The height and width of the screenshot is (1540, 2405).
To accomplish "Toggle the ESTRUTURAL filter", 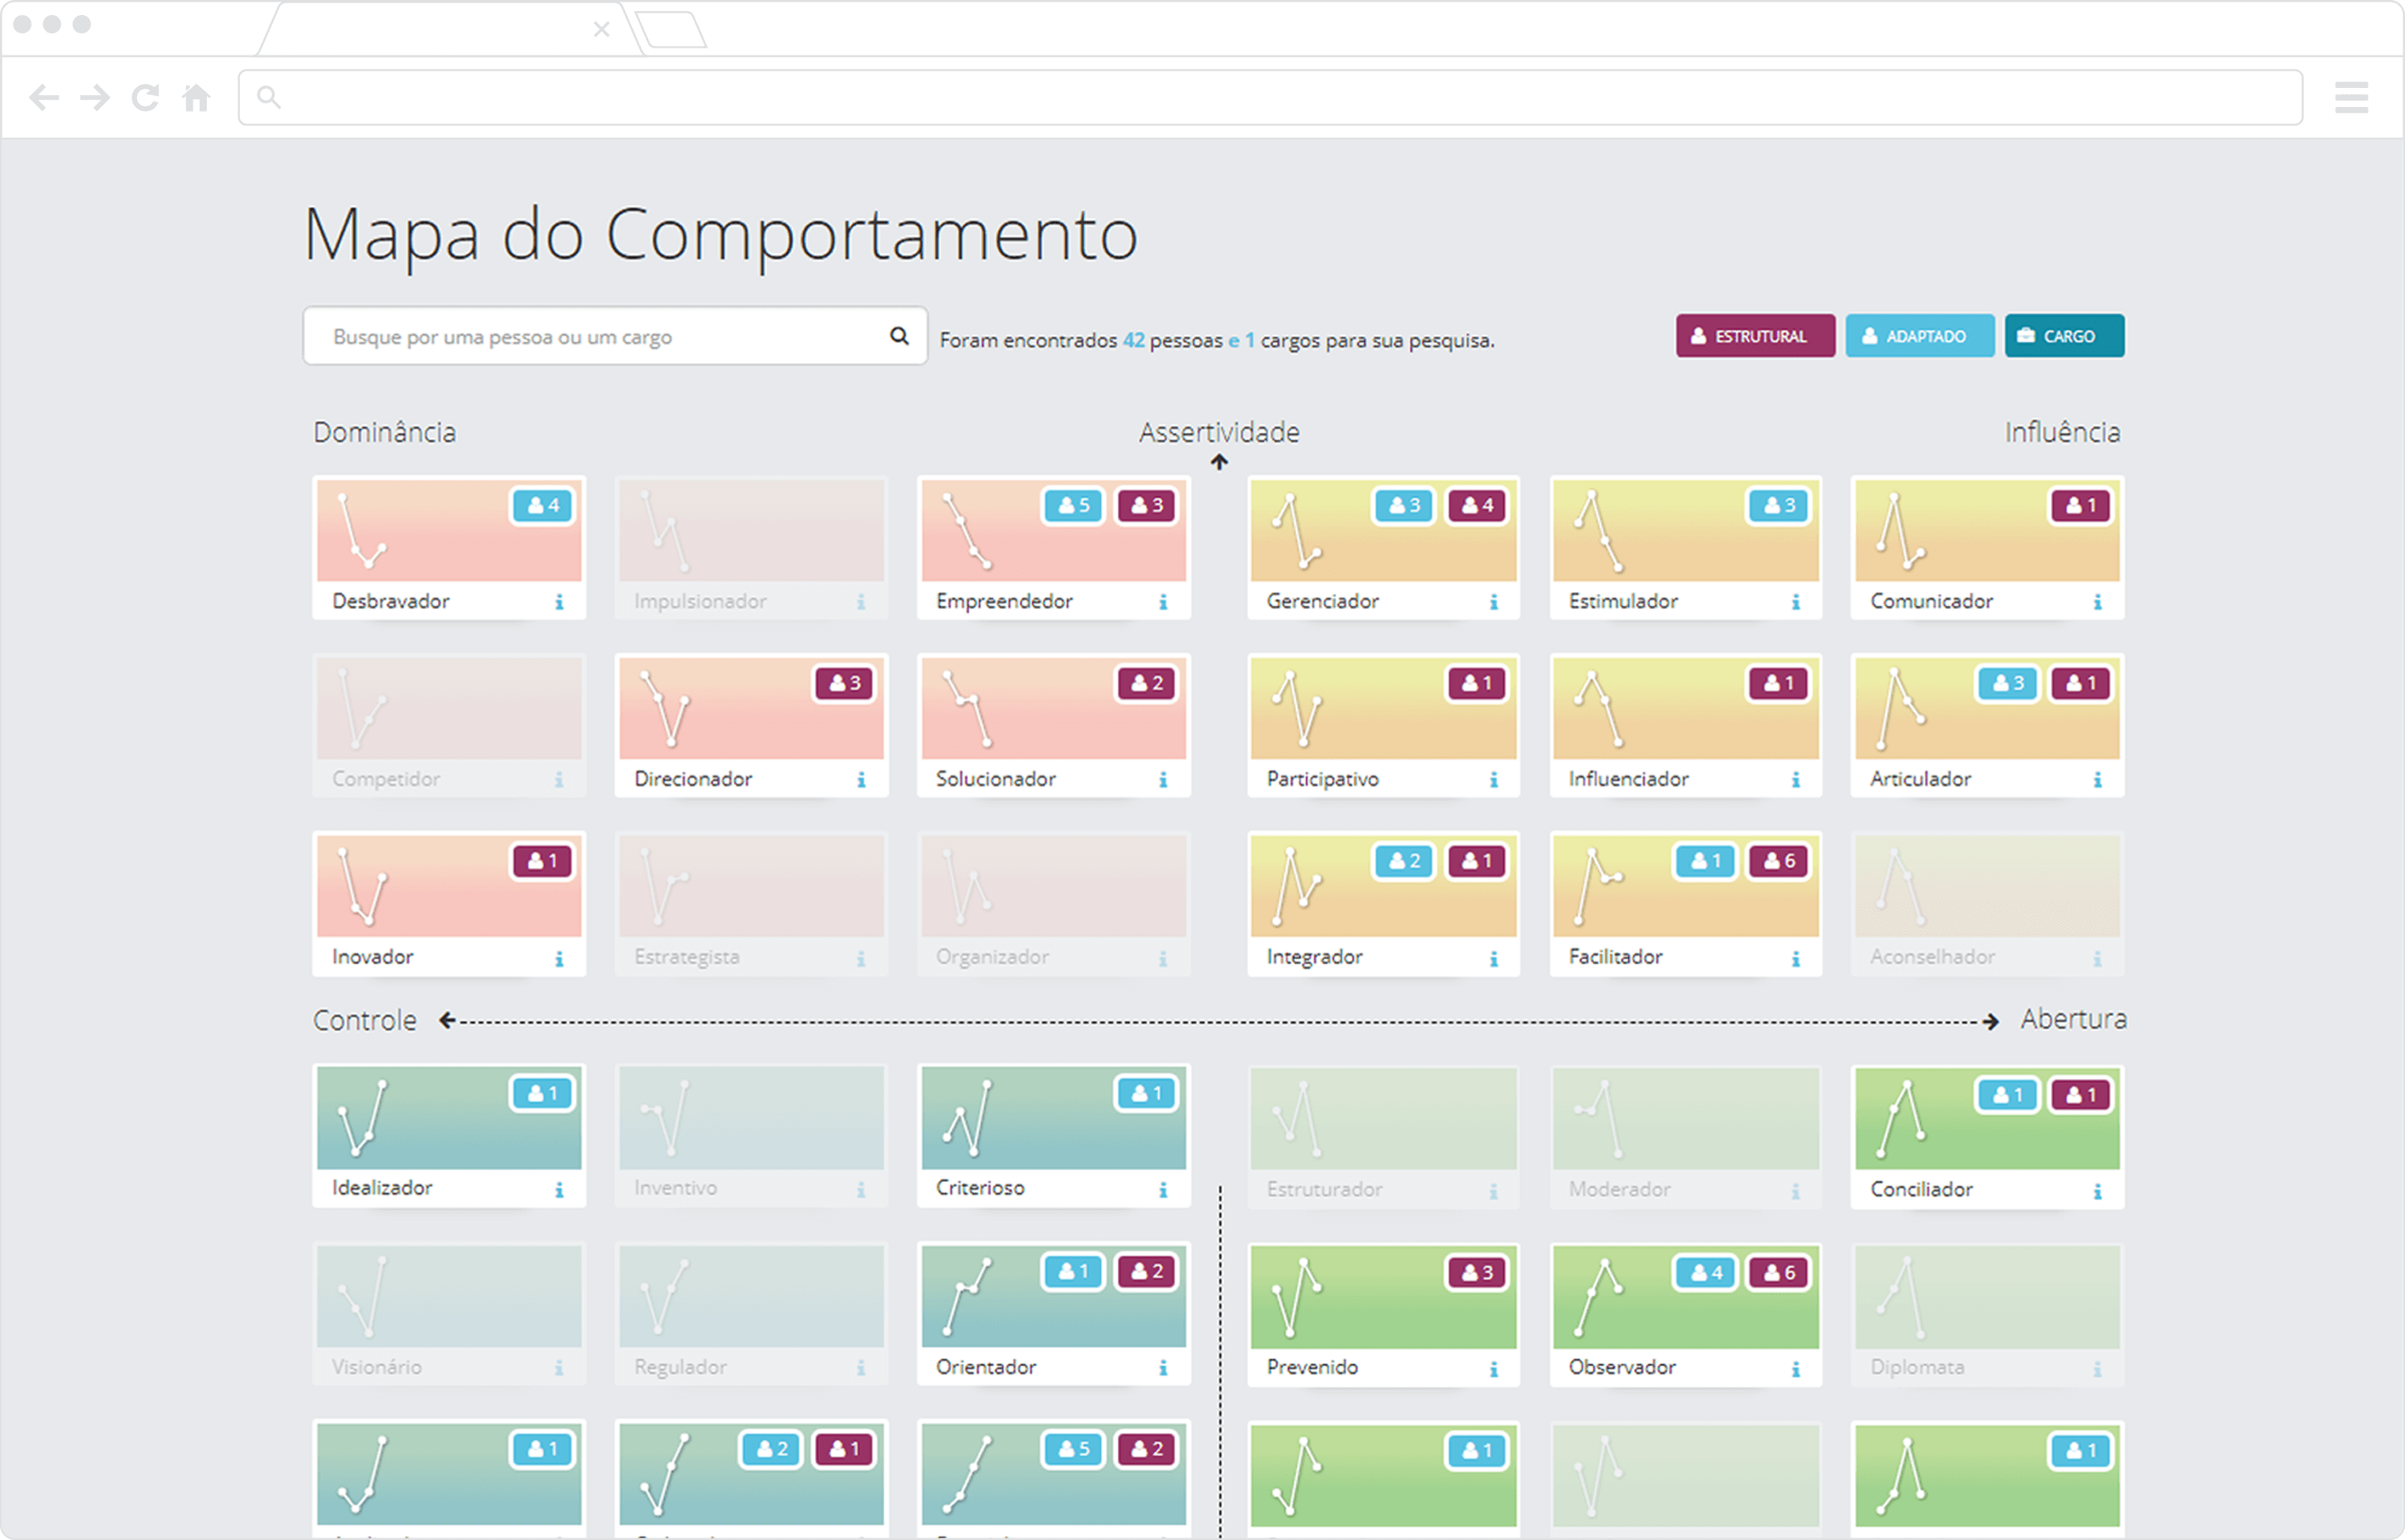I will coord(1755,336).
